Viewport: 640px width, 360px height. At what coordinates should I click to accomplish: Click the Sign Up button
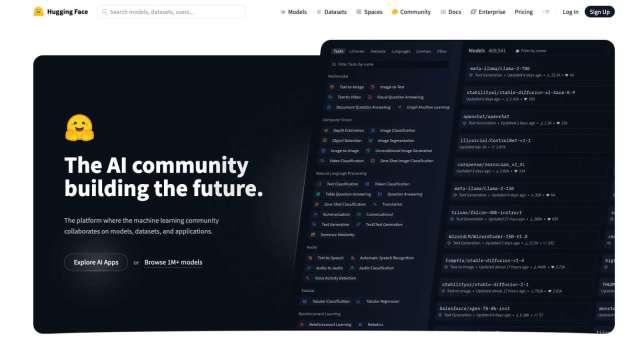pyautogui.click(x=599, y=12)
